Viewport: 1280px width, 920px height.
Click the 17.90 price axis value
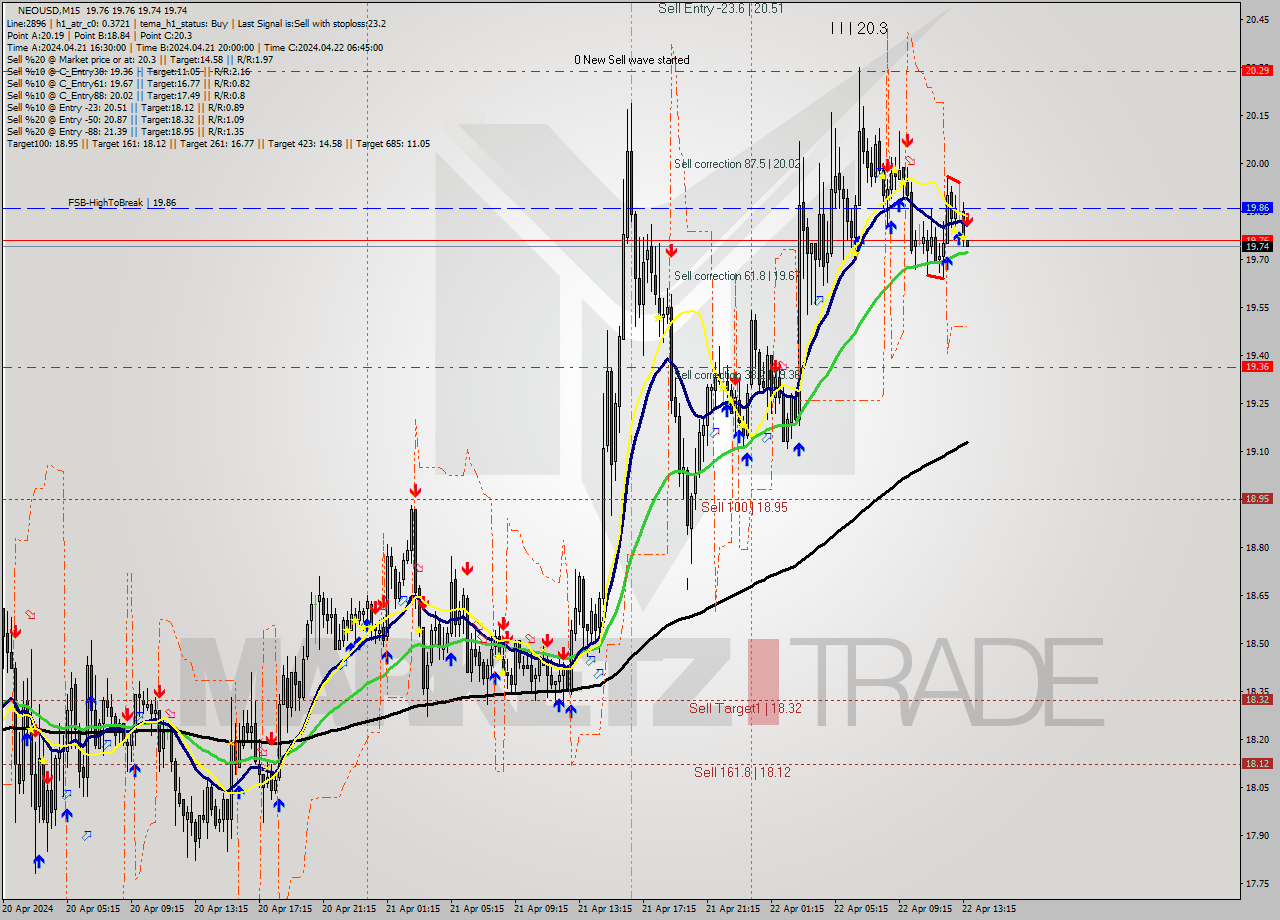pyautogui.click(x=1256, y=836)
